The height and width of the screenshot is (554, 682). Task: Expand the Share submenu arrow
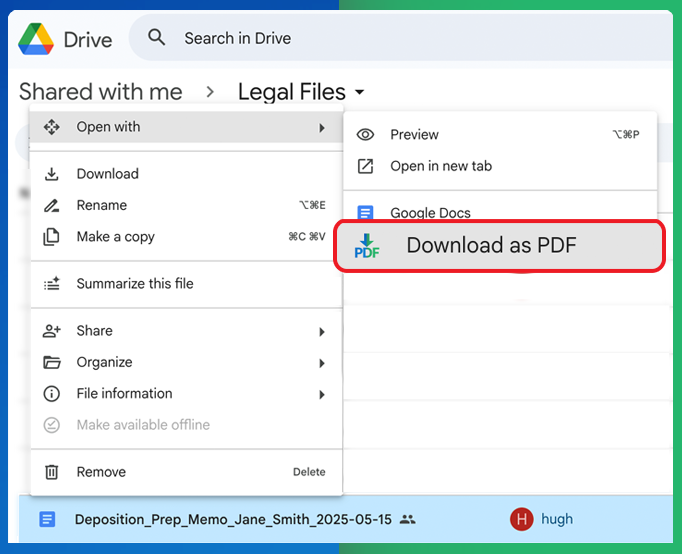pyautogui.click(x=322, y=331)
